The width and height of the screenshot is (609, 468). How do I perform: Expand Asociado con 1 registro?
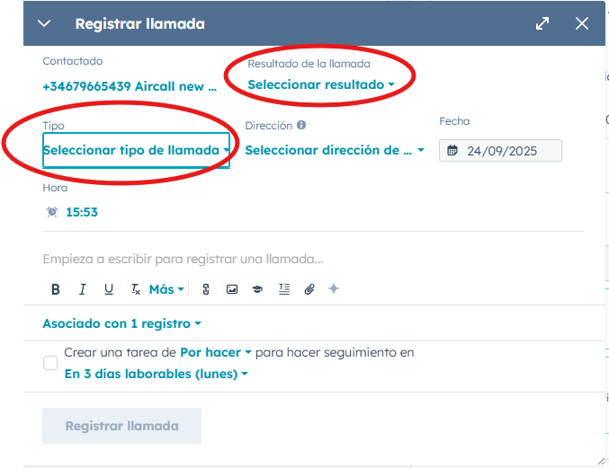coord(122,324)
